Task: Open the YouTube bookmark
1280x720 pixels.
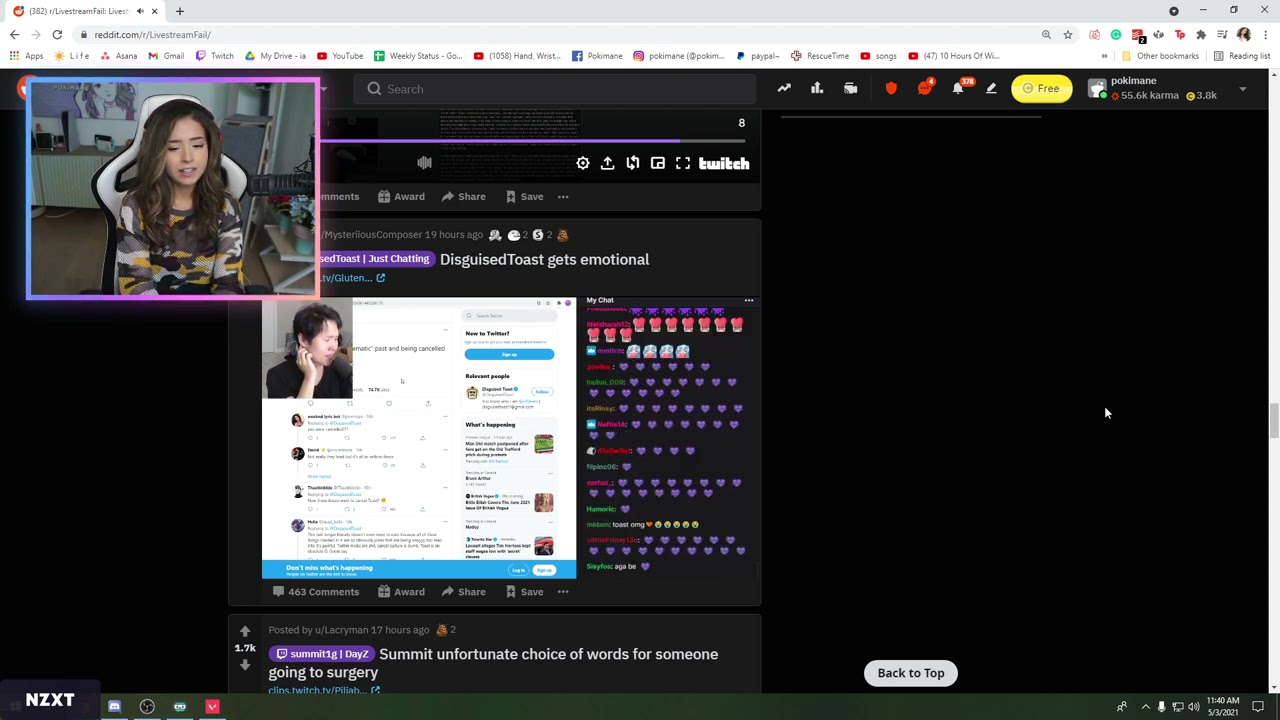Action: click(339, 56)
